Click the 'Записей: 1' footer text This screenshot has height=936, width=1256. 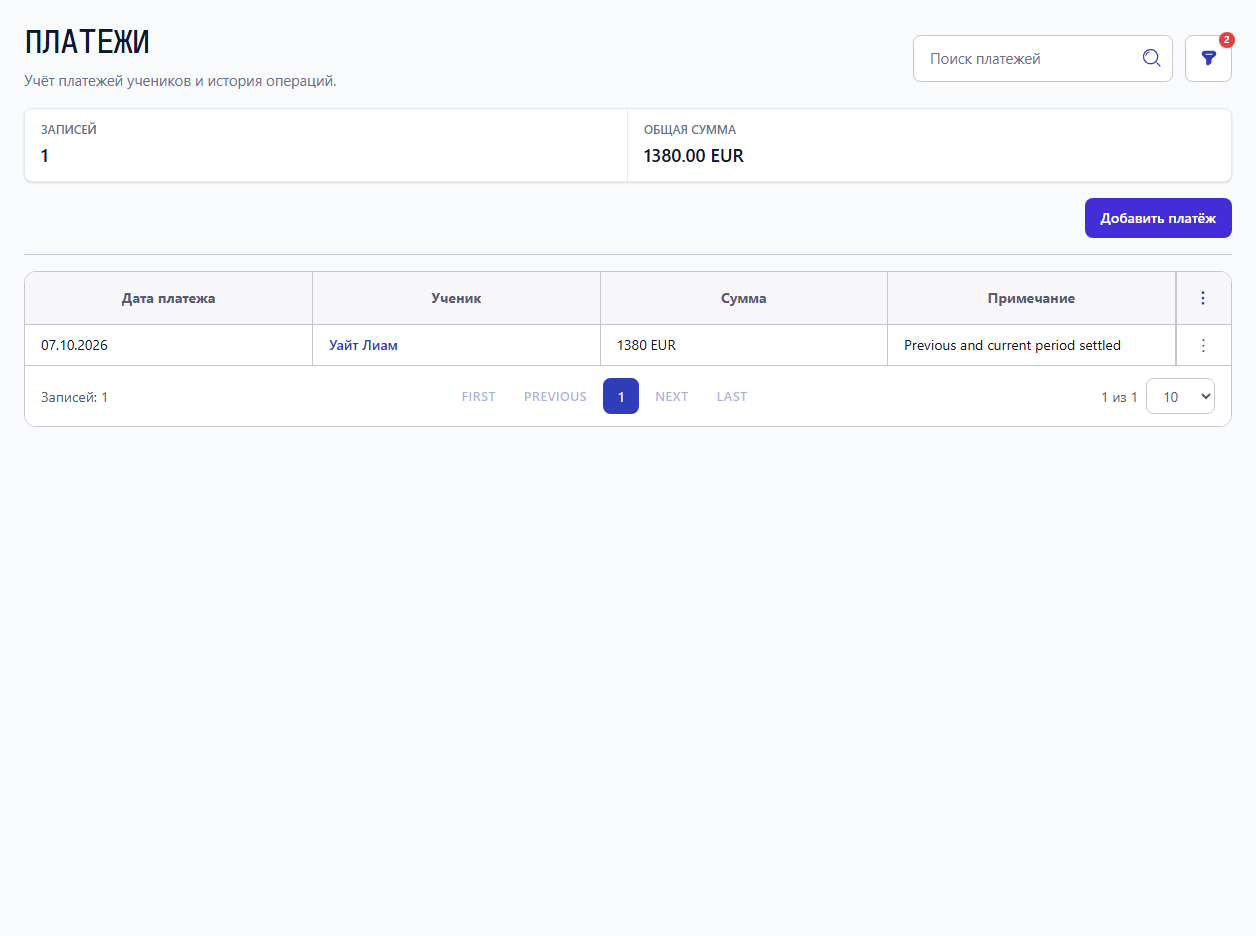[x=74, y=397]
